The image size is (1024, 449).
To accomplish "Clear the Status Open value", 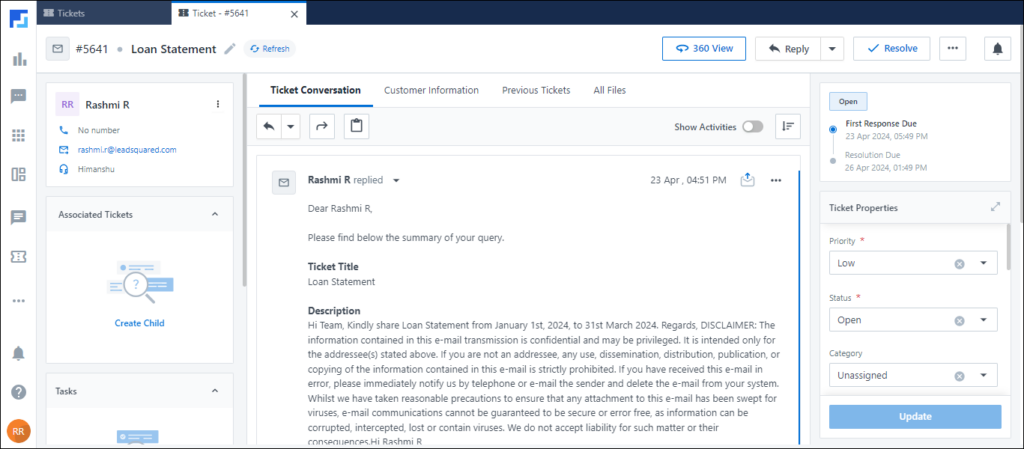I will coord(959,320).
